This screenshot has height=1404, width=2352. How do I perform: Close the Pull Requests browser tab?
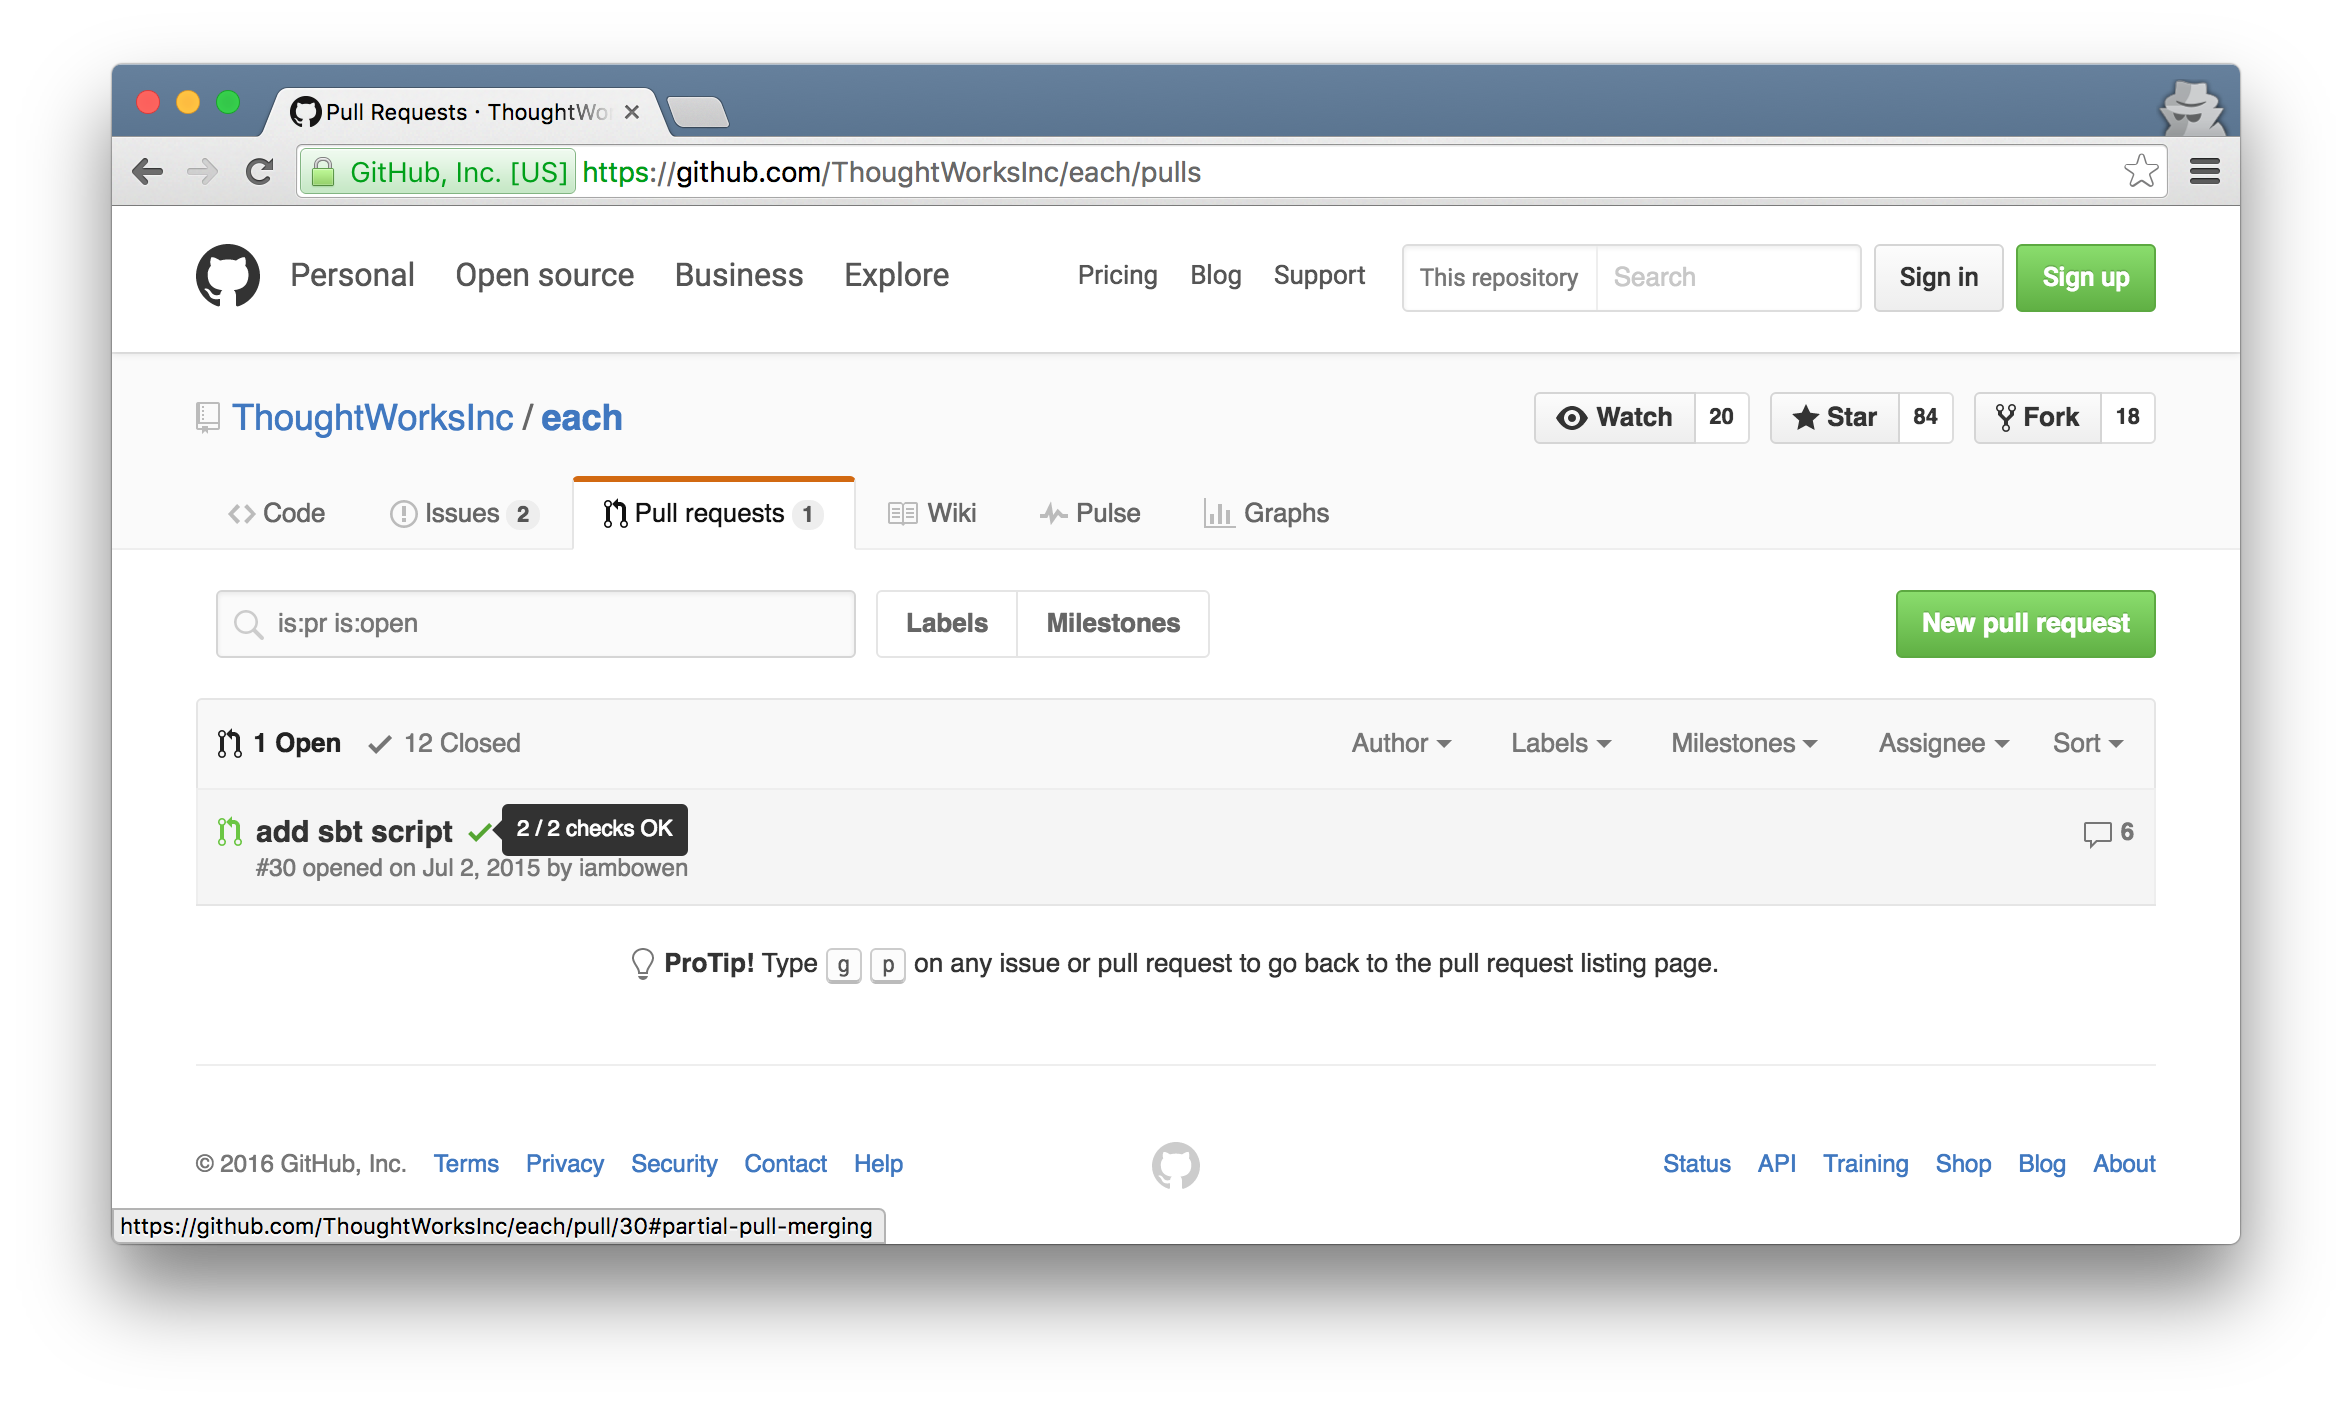tap(632, 112)
